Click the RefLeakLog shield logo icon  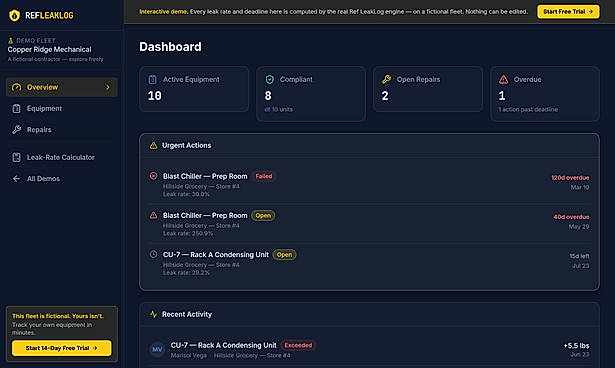(x=15, y=15)
